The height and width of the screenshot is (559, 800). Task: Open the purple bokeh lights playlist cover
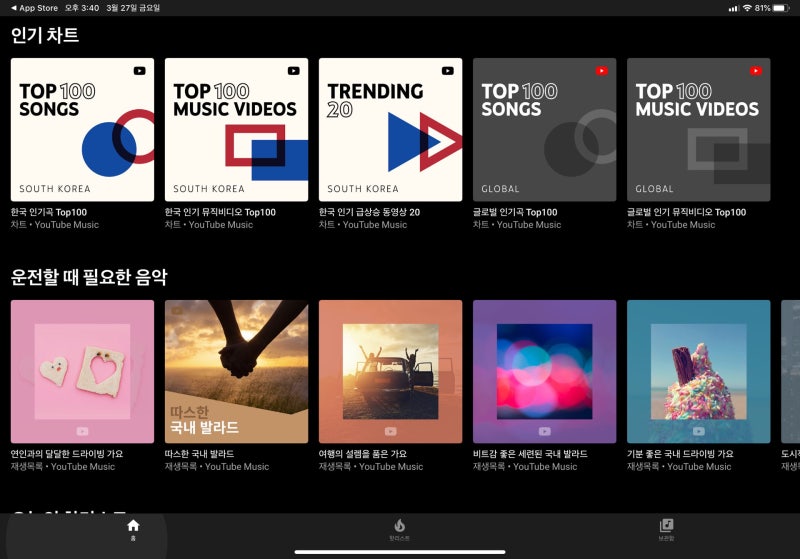(544, 371)
